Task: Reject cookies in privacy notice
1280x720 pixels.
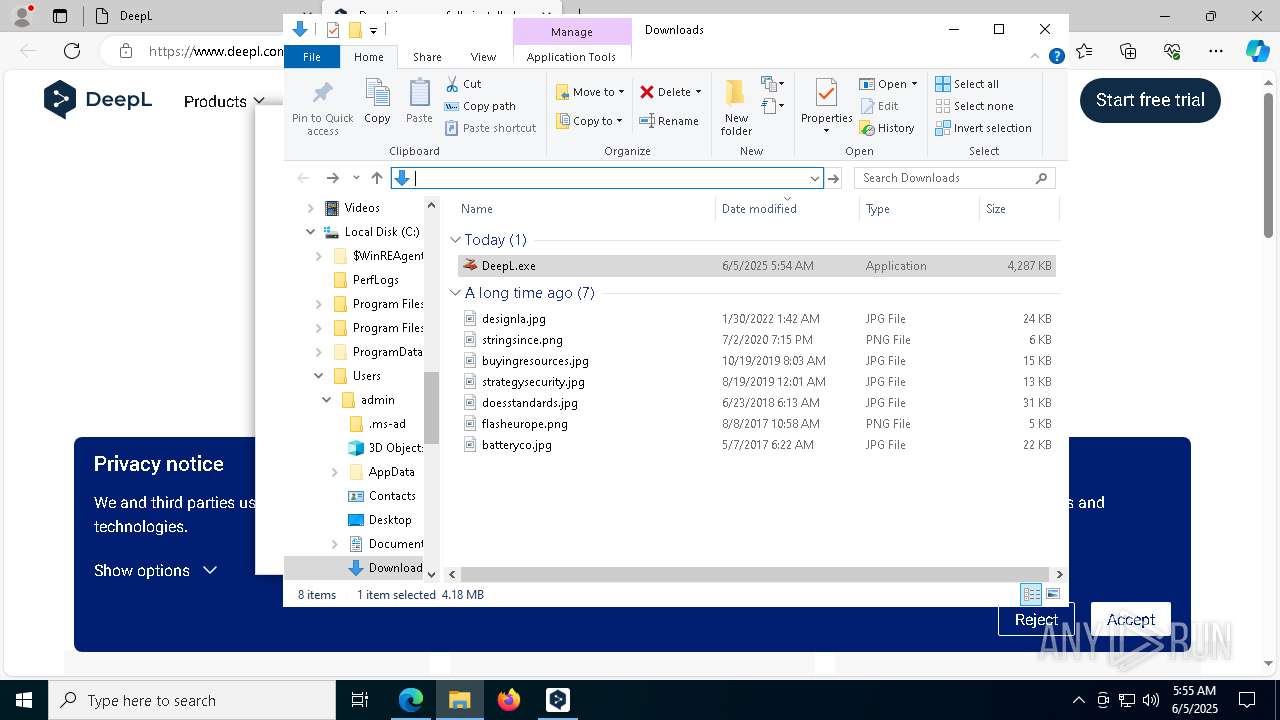Action: [1036, 620]
